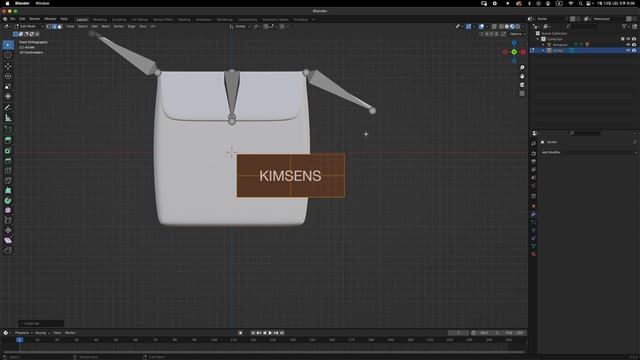Open the Playback dropdown in timeline
The height and width of the screenshot is (360, 640).
24,333
